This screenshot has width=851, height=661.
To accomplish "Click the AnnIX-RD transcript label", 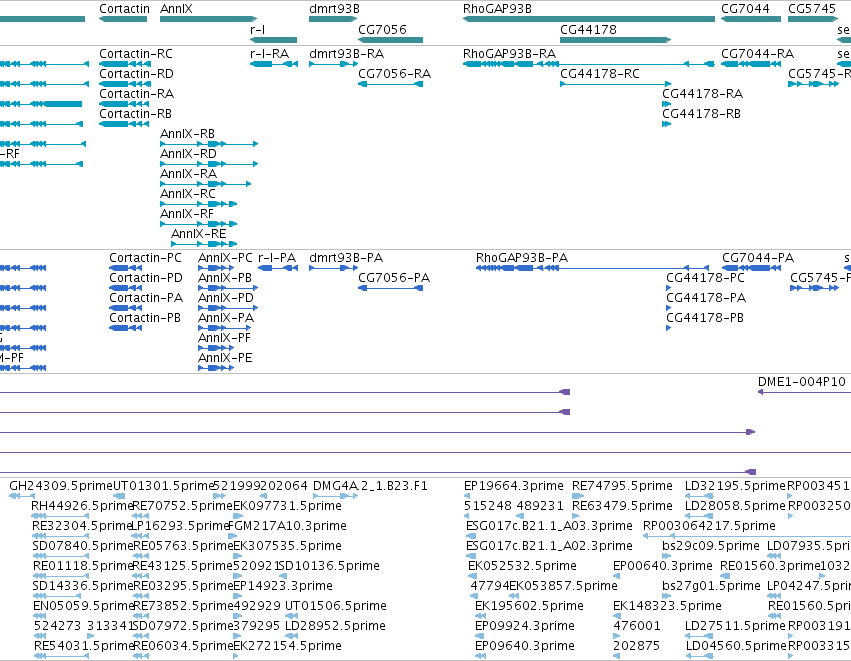I will click(x=188, y=154).
